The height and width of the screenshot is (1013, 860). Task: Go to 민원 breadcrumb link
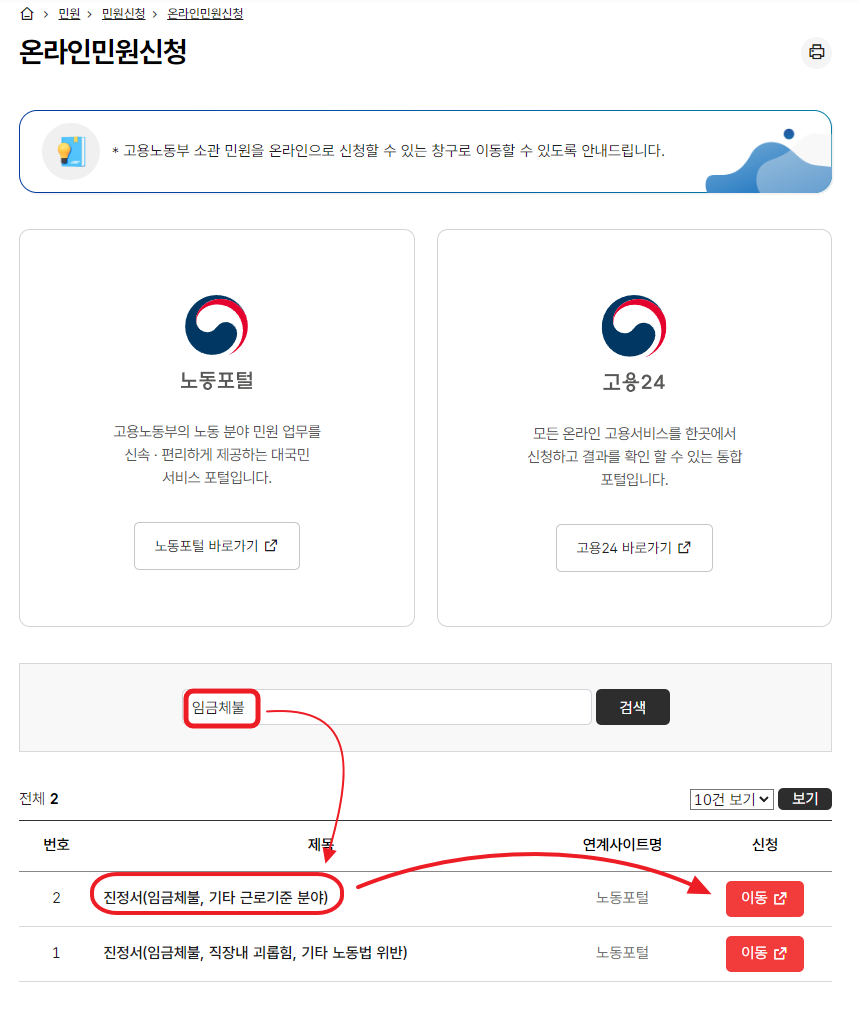tap(69, 14)
